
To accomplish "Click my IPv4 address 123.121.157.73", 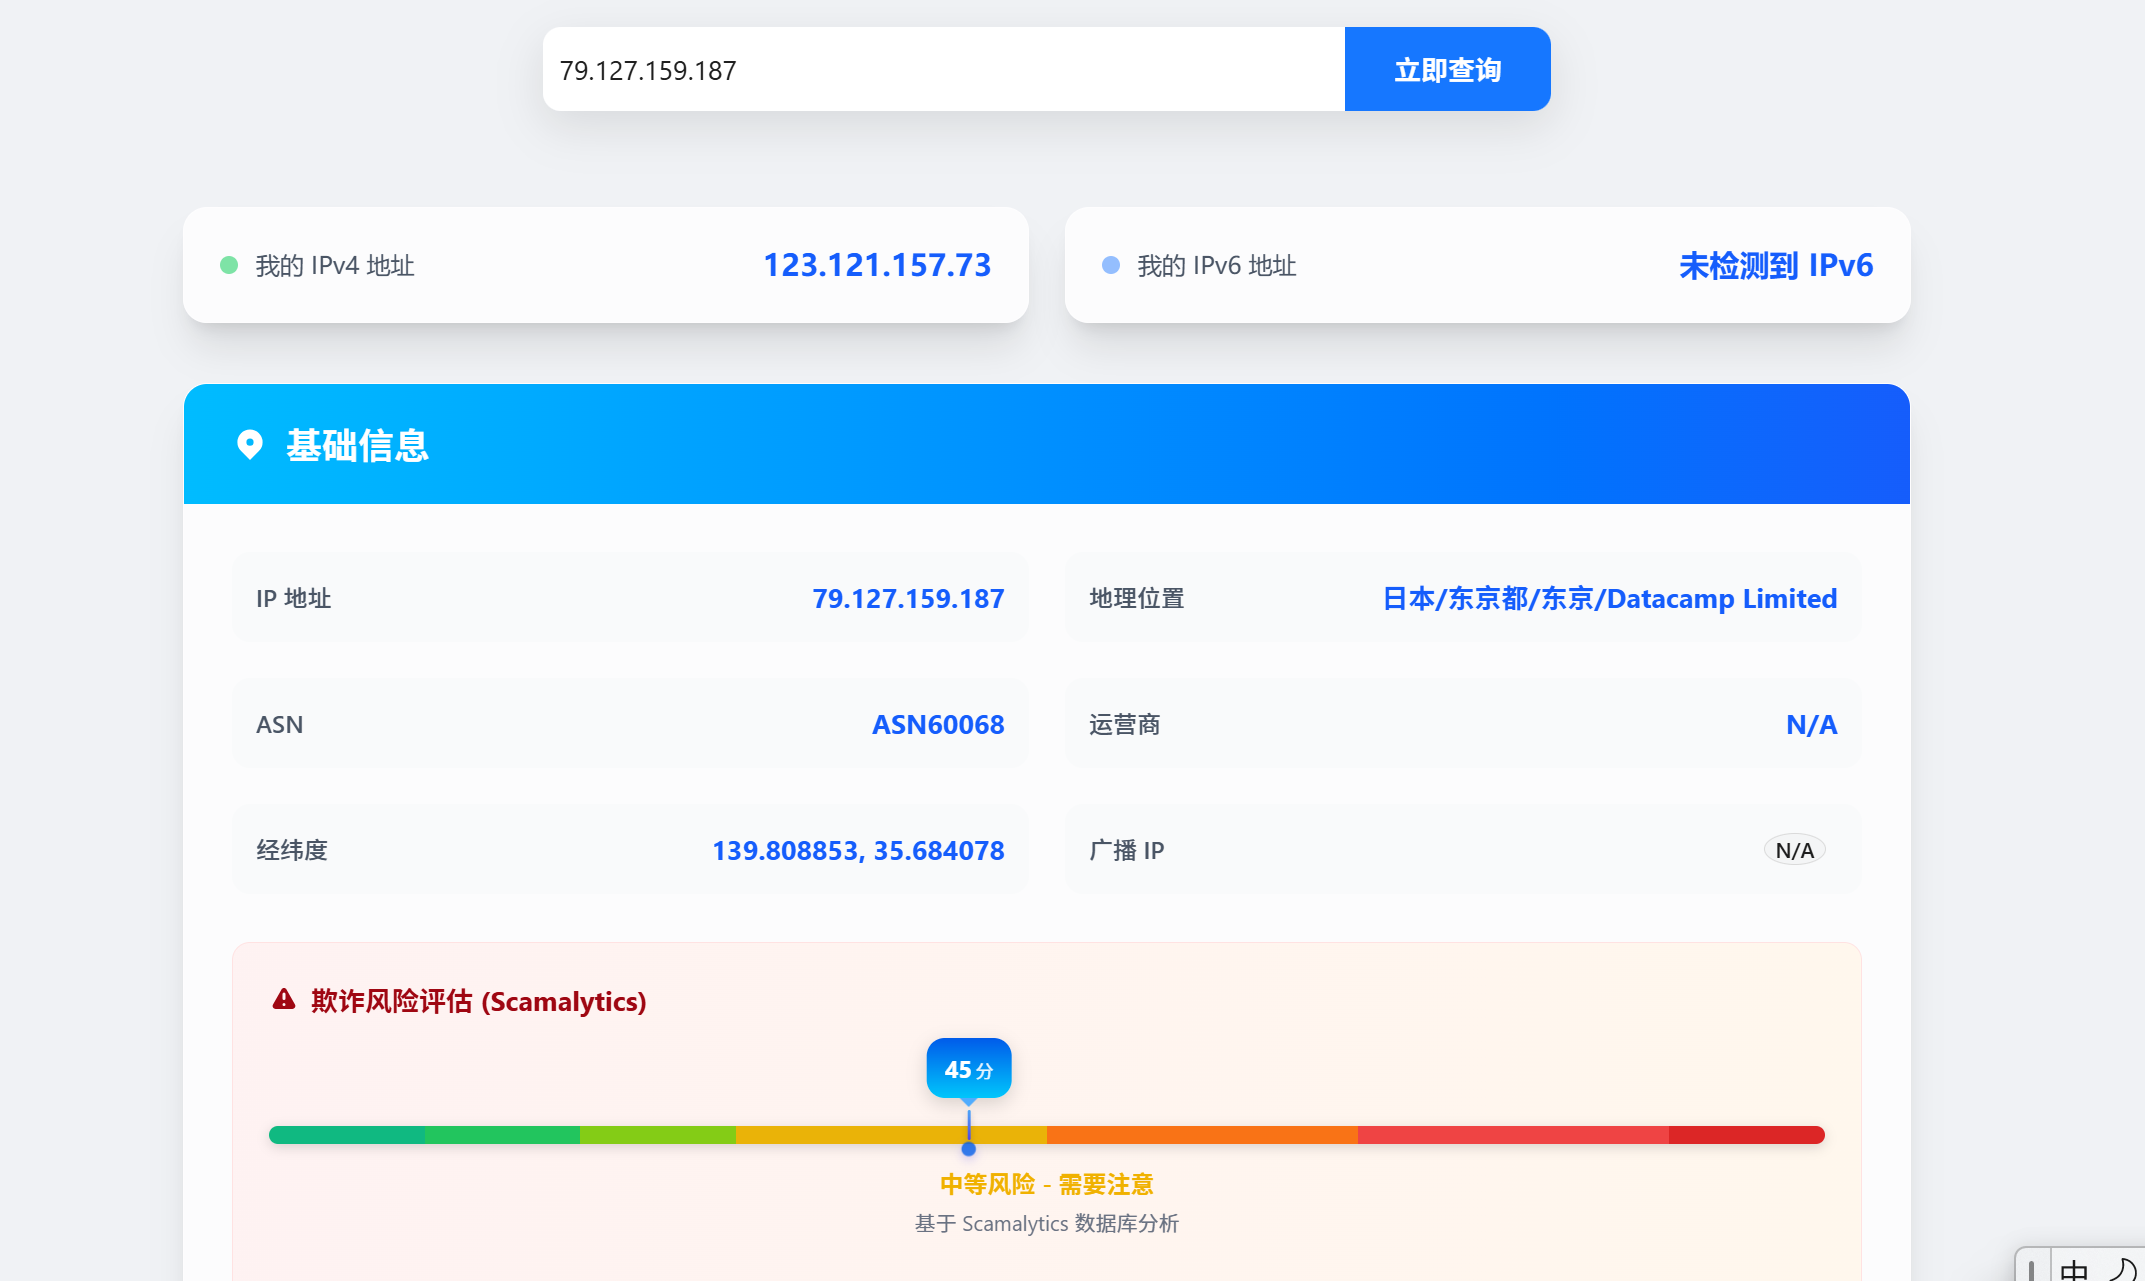I will [x=876, y=265].
